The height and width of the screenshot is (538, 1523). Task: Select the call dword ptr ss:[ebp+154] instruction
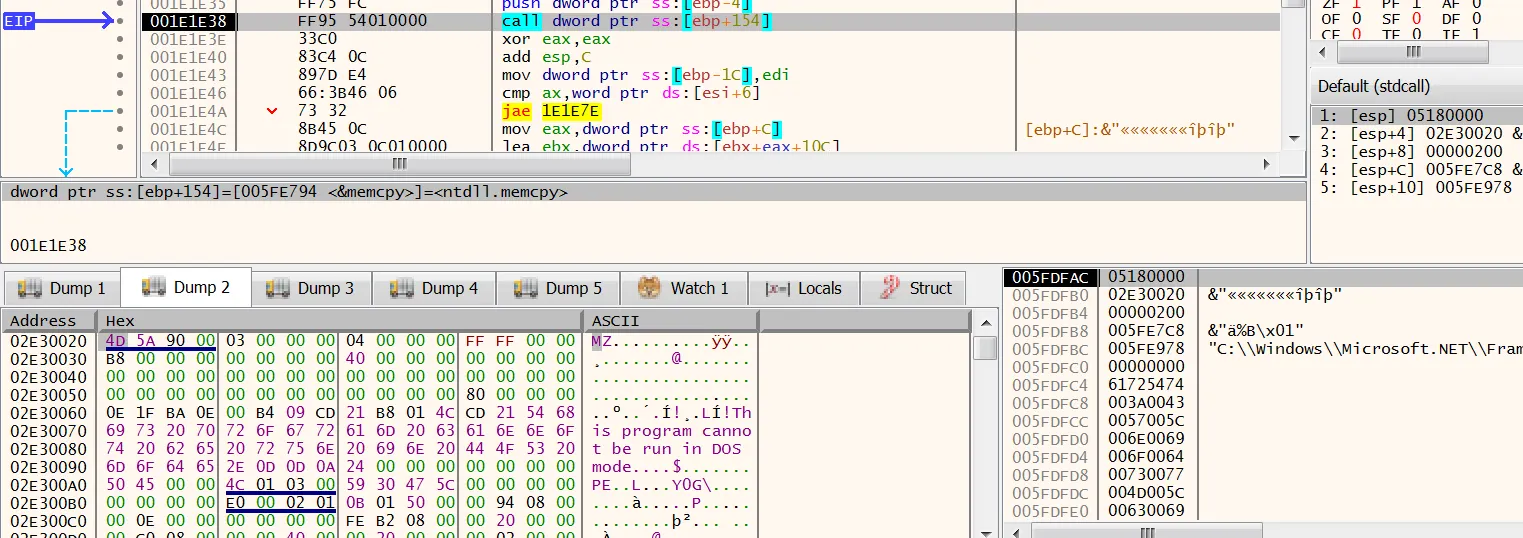(638, 21)
